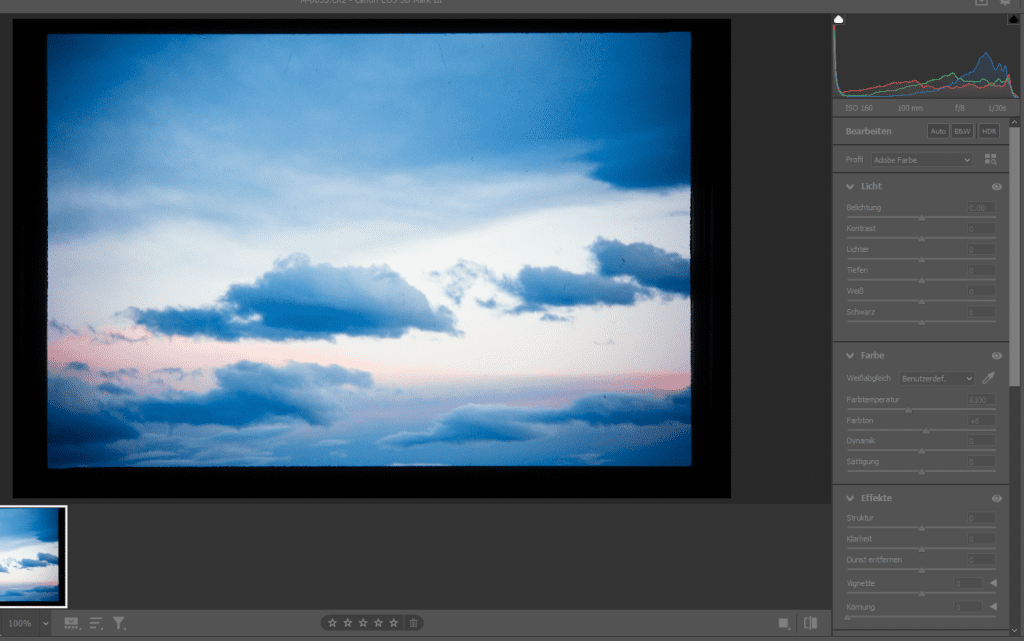Image resolution: width=1024 pixels, height=641 pixels.
Task: Pick the white balance eyedropper tool
Action: point(989,378)
